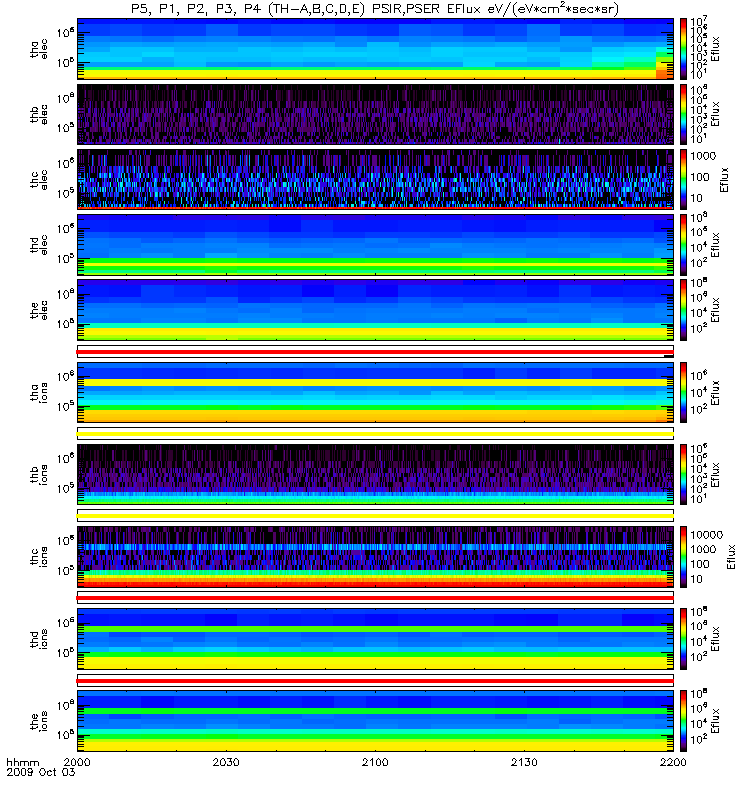The width and height of the screenshot is (750, 800).
Task: Pick the color bar next to the elec panel
Action: coord(683,310)
